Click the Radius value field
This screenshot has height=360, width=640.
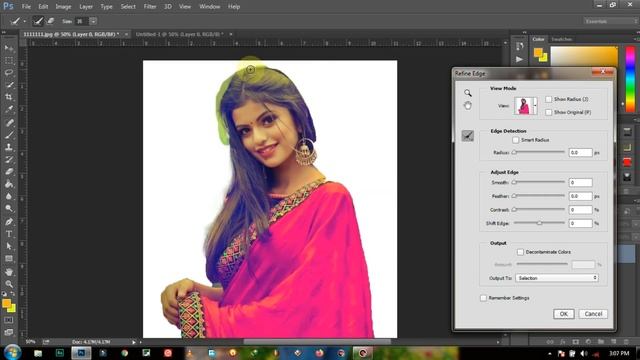[580, 152]
